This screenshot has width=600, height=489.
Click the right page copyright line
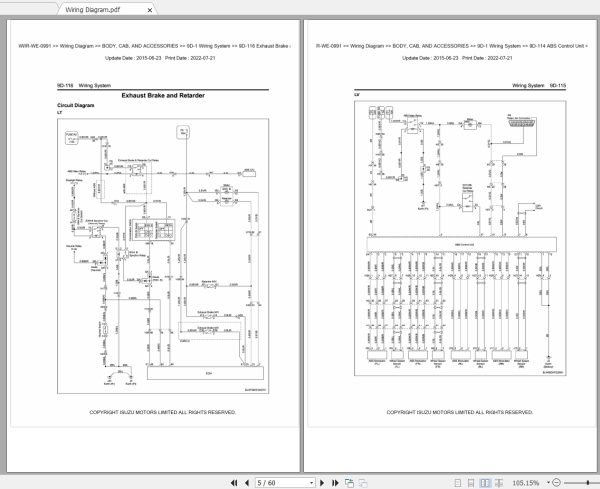[x=460, y=412]
